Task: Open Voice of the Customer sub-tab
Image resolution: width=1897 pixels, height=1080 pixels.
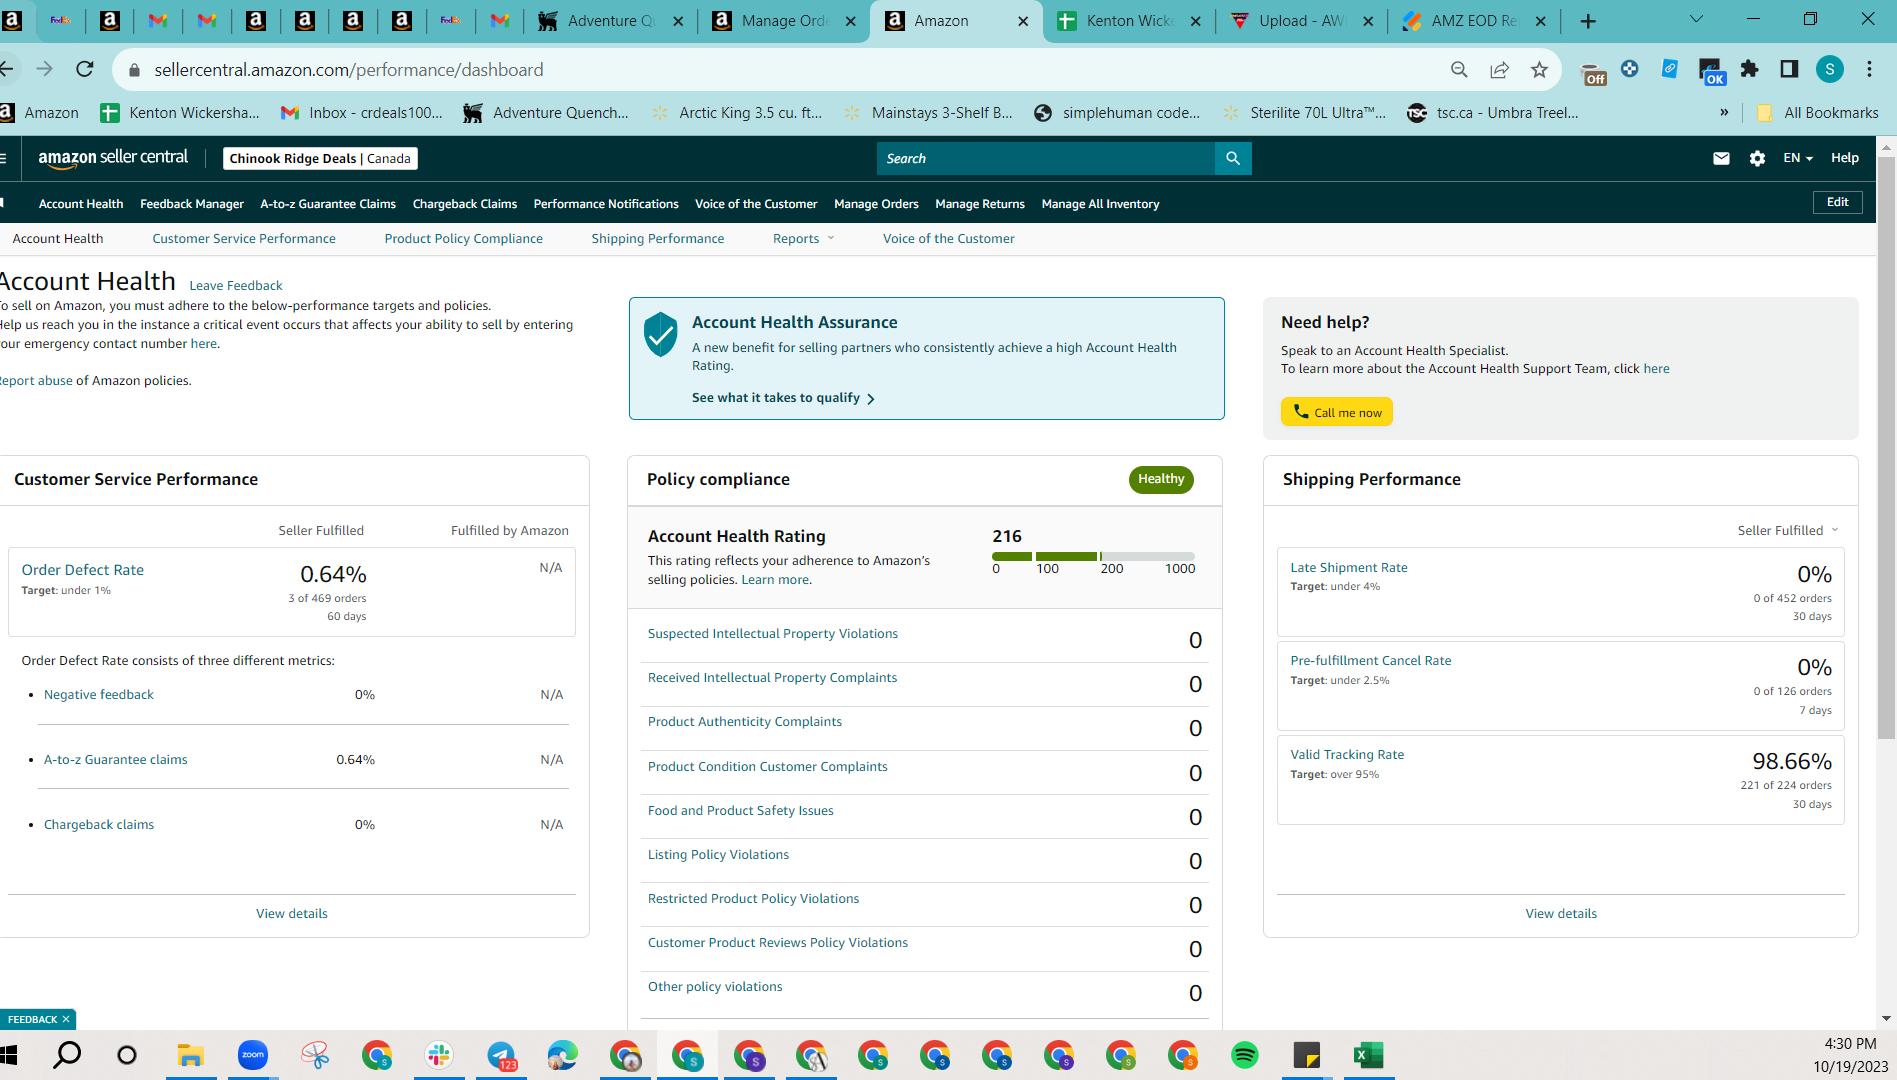Action: (x=948, y=238)
